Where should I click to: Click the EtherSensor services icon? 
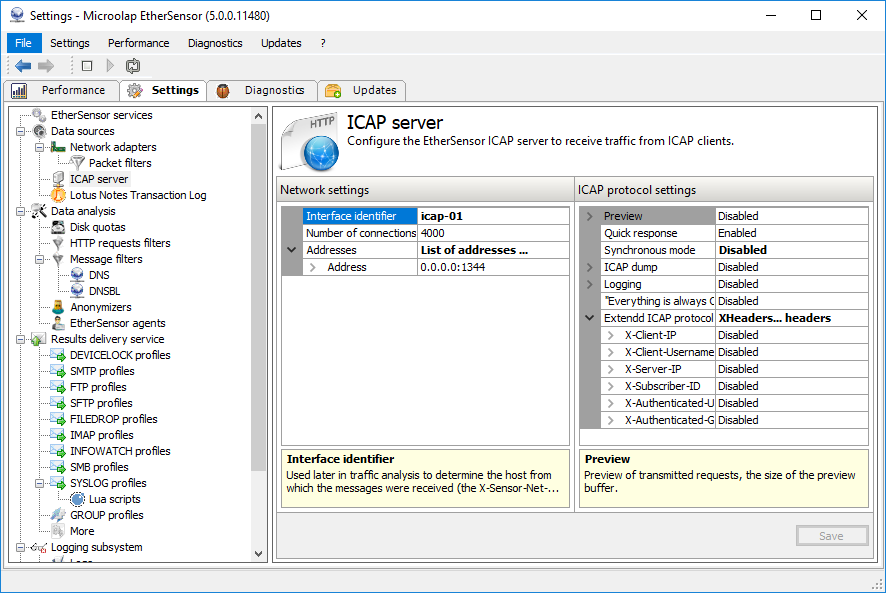pyautogui.click(x=39, y=115)
